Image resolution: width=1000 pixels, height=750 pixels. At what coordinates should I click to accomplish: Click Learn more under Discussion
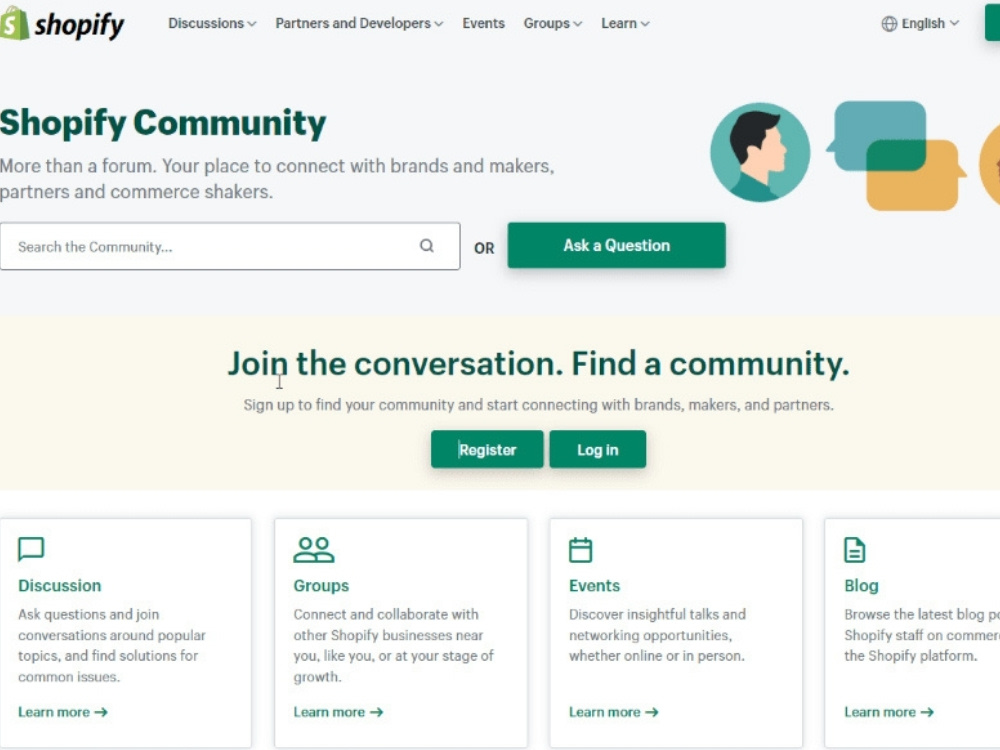(x=62, y=712)
